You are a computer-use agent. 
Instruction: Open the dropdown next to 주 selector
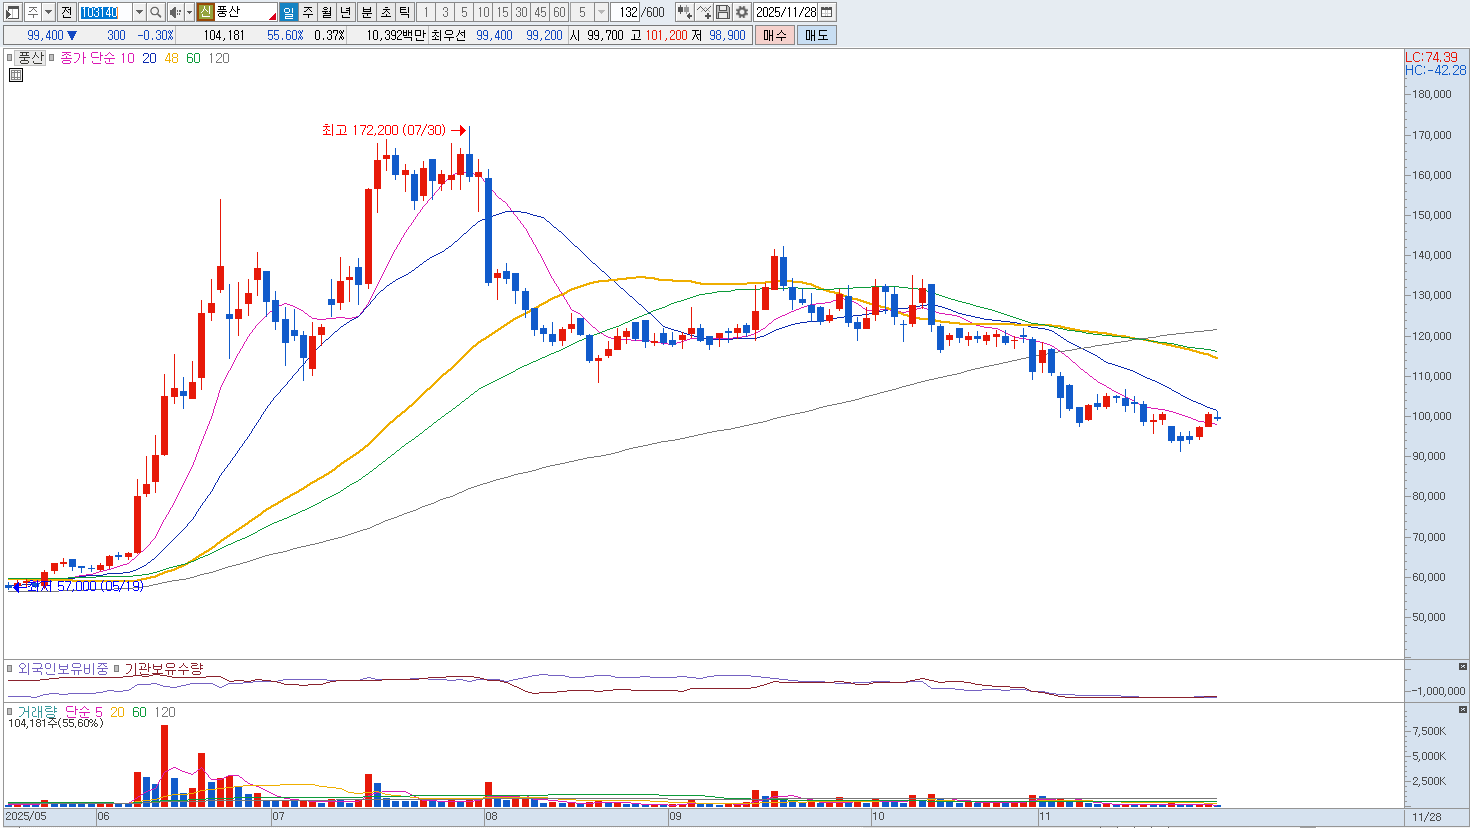48,12
